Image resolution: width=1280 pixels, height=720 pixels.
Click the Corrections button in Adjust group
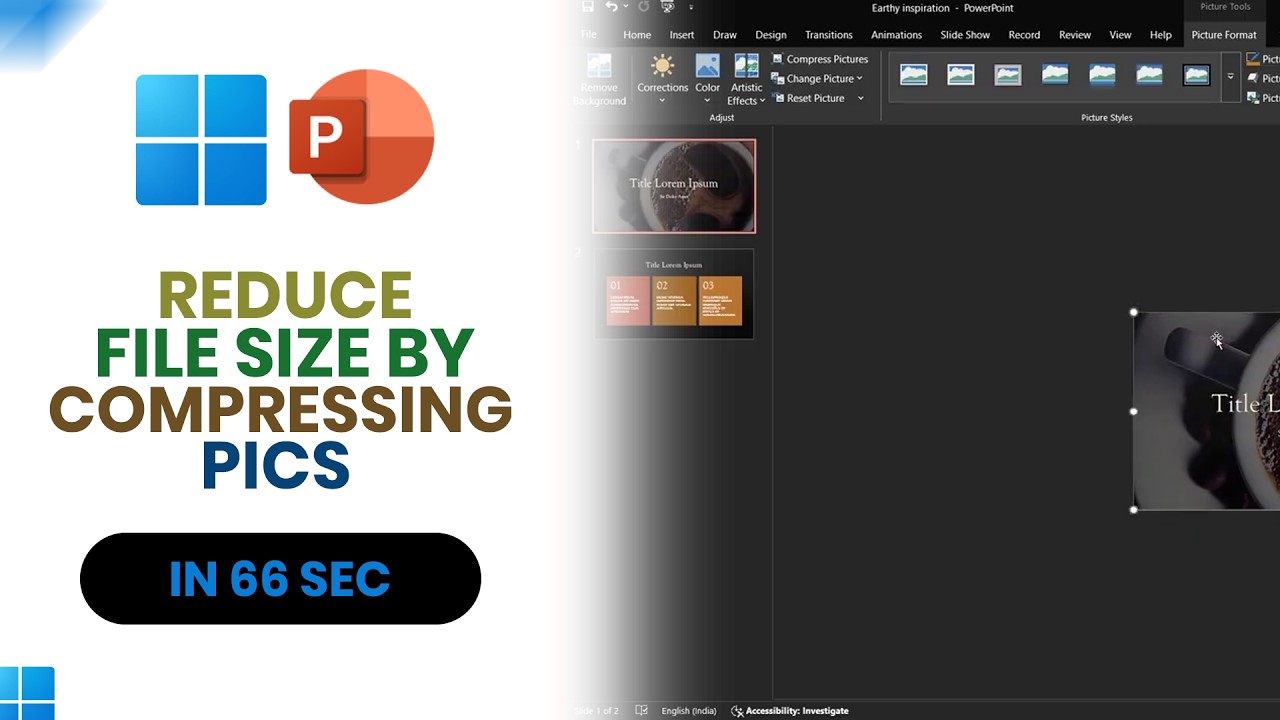pos(662,79)
